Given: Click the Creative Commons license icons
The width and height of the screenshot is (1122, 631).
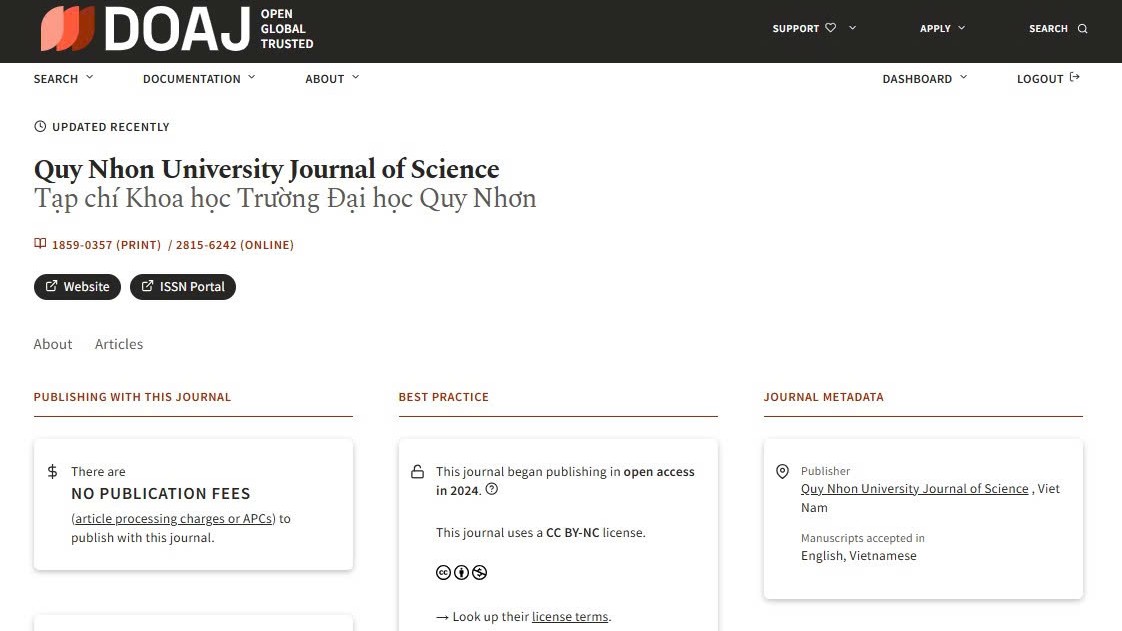Looking at the screenshot, I should (x=461, y=573).
